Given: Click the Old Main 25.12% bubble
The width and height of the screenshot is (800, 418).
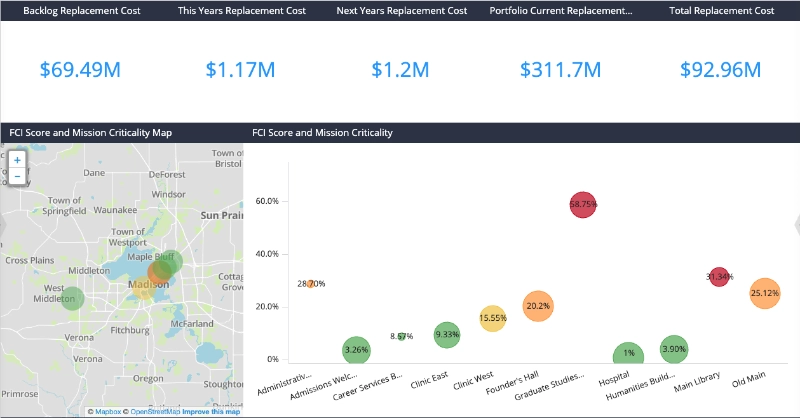Looking at the screenshot, I should [764, 293].
